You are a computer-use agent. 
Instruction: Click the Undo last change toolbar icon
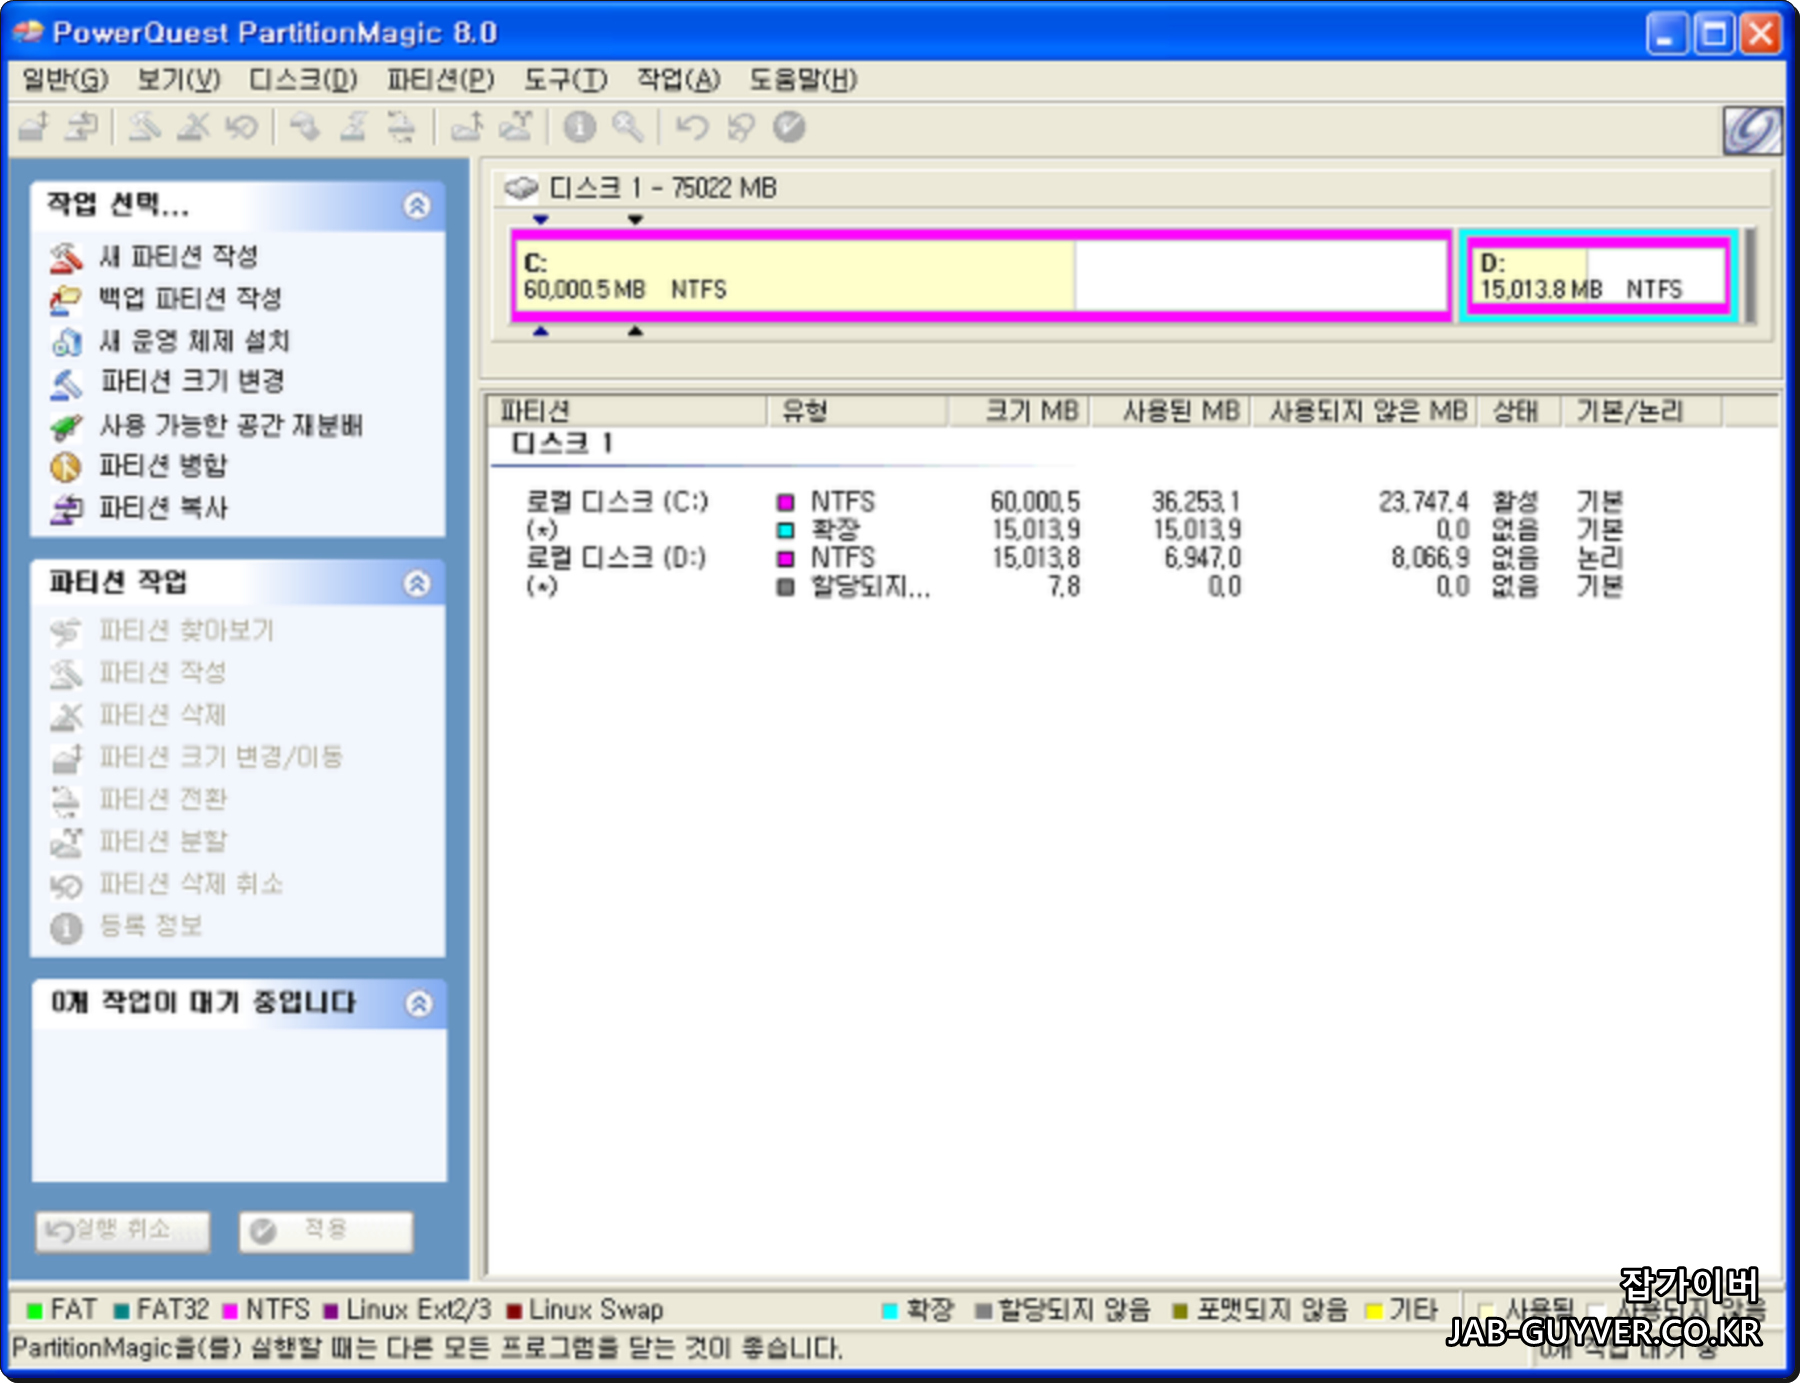692,127
